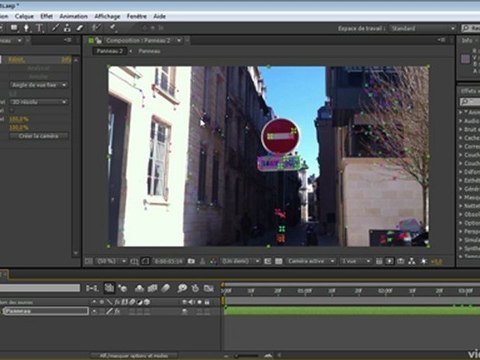Switch to the Panneau 2 composition tab
Viewport: 480px width, 360px height.
tap(110, 51)
